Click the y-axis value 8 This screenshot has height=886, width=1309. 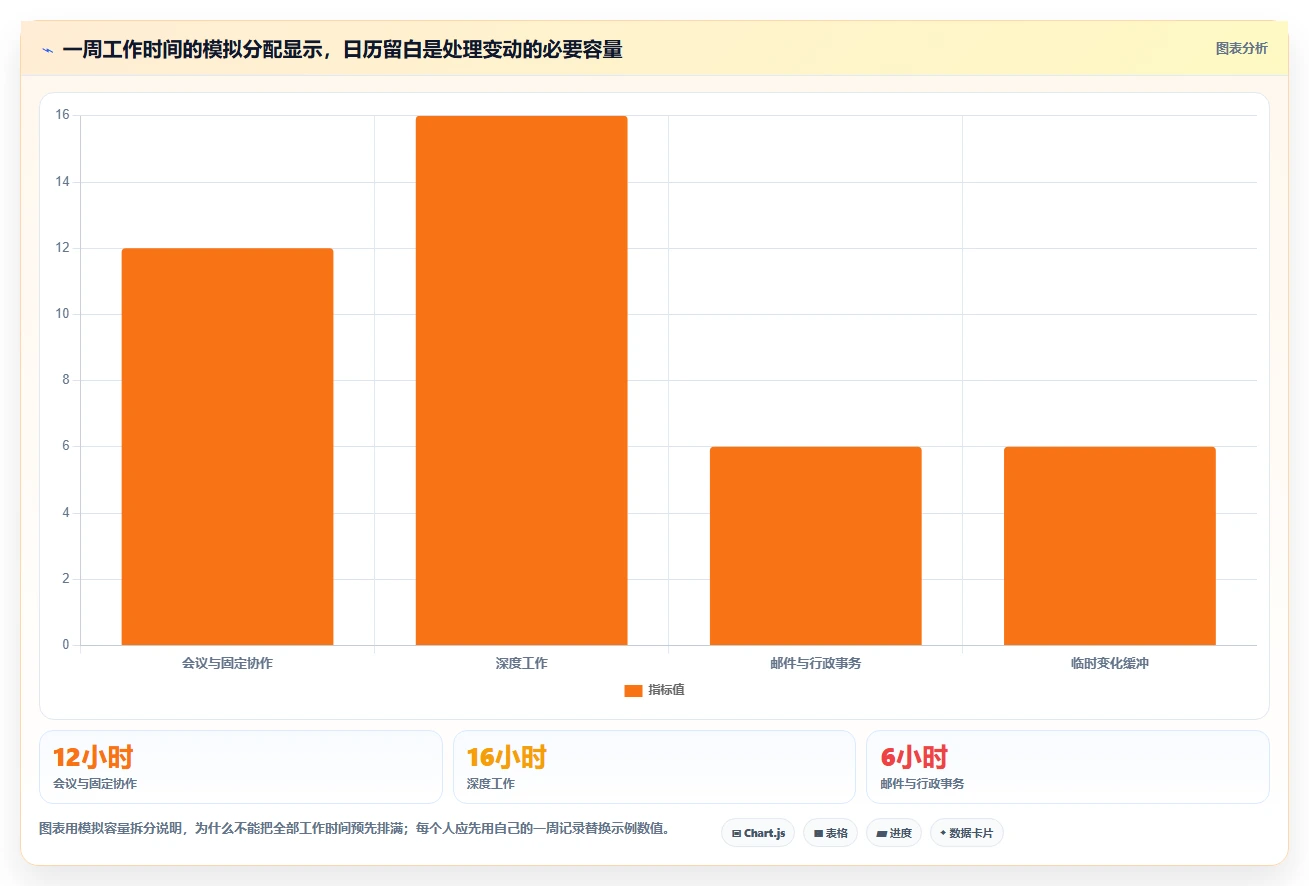[x=66, y=380]
